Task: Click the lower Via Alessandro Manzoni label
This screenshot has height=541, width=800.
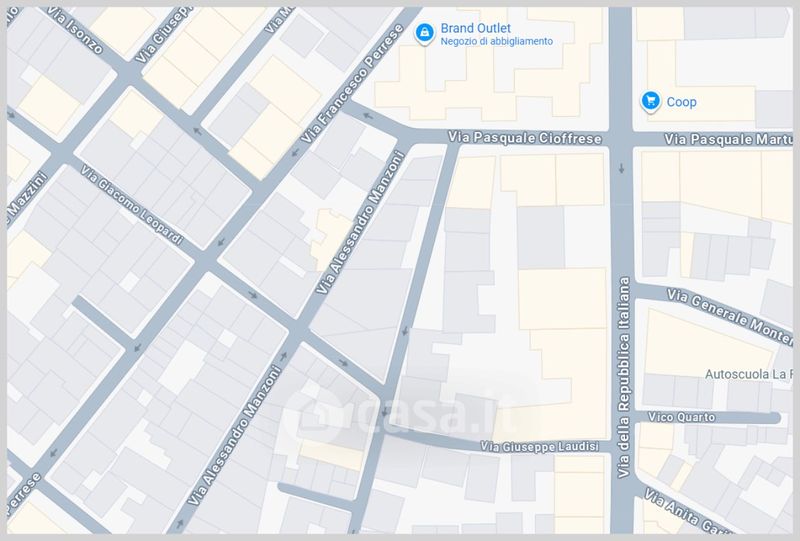Action: coord(238,436)
